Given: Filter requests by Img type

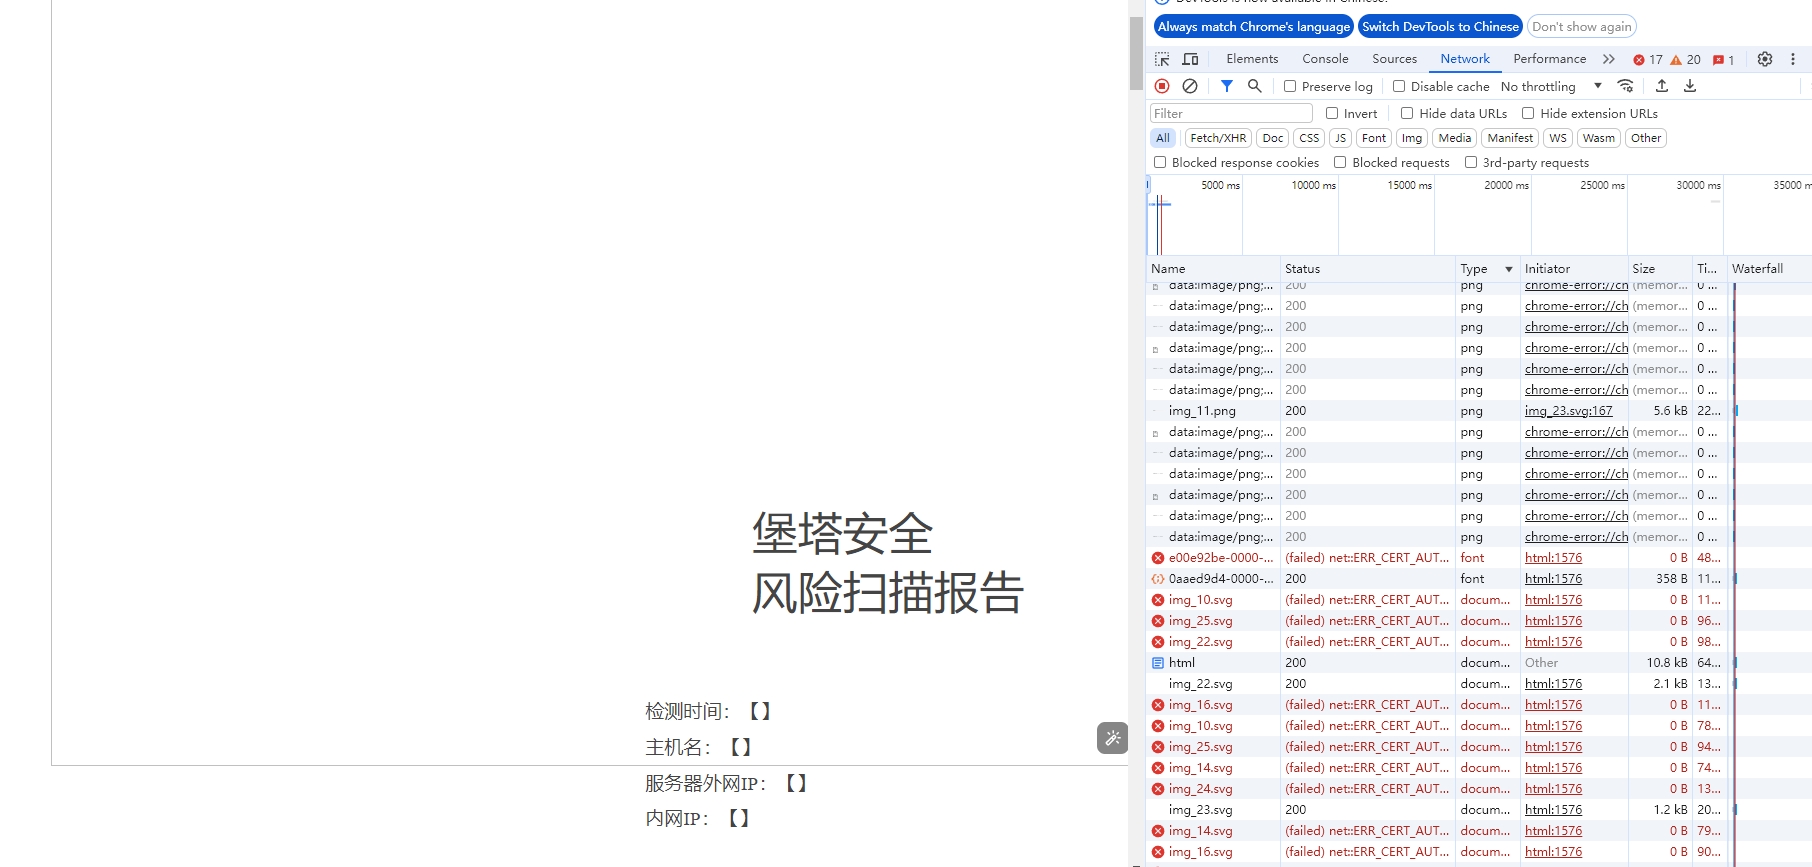Looking at the screenshot, I should 1412,138.
